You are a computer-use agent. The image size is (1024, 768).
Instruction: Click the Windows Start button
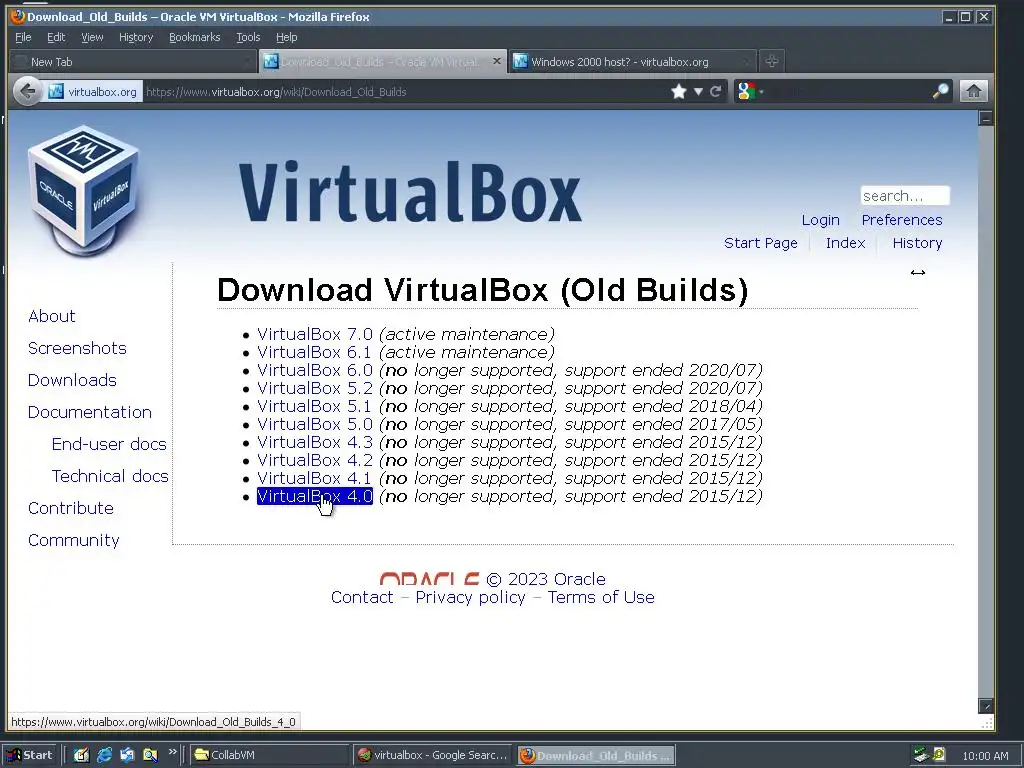[30, 755]
